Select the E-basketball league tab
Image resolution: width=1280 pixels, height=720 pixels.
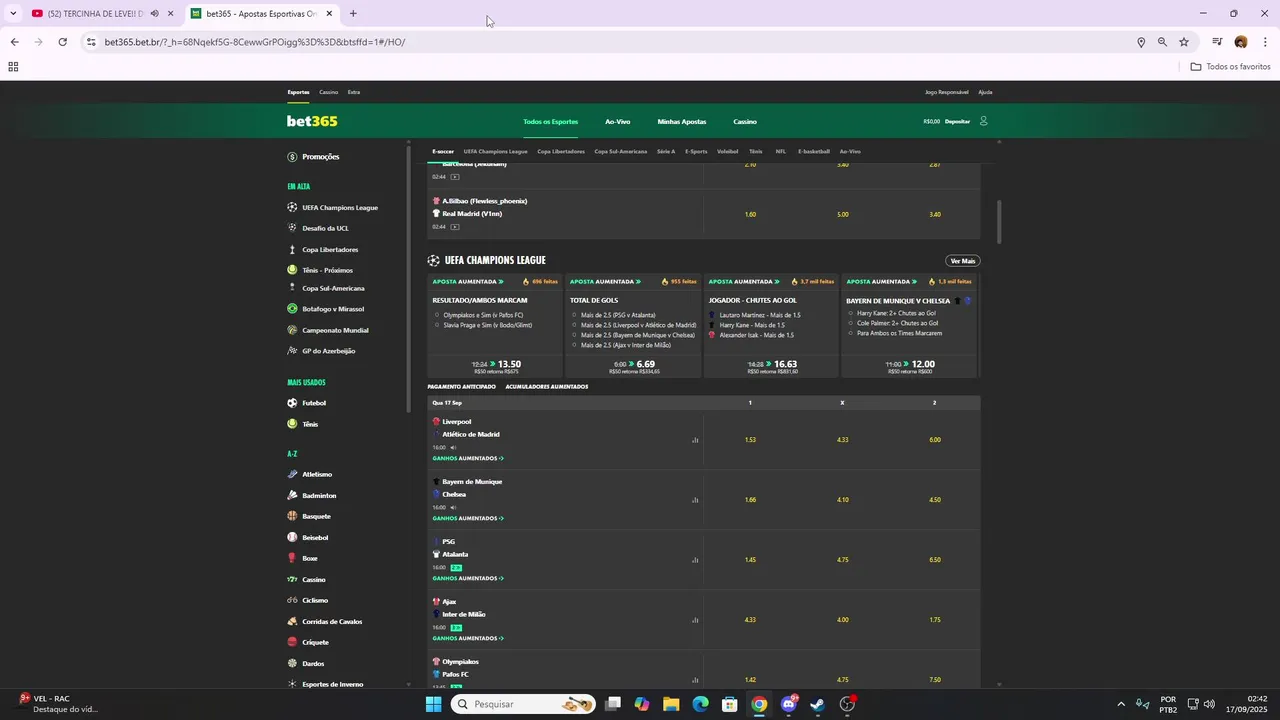pyautogui.click(x=814, y=152)
